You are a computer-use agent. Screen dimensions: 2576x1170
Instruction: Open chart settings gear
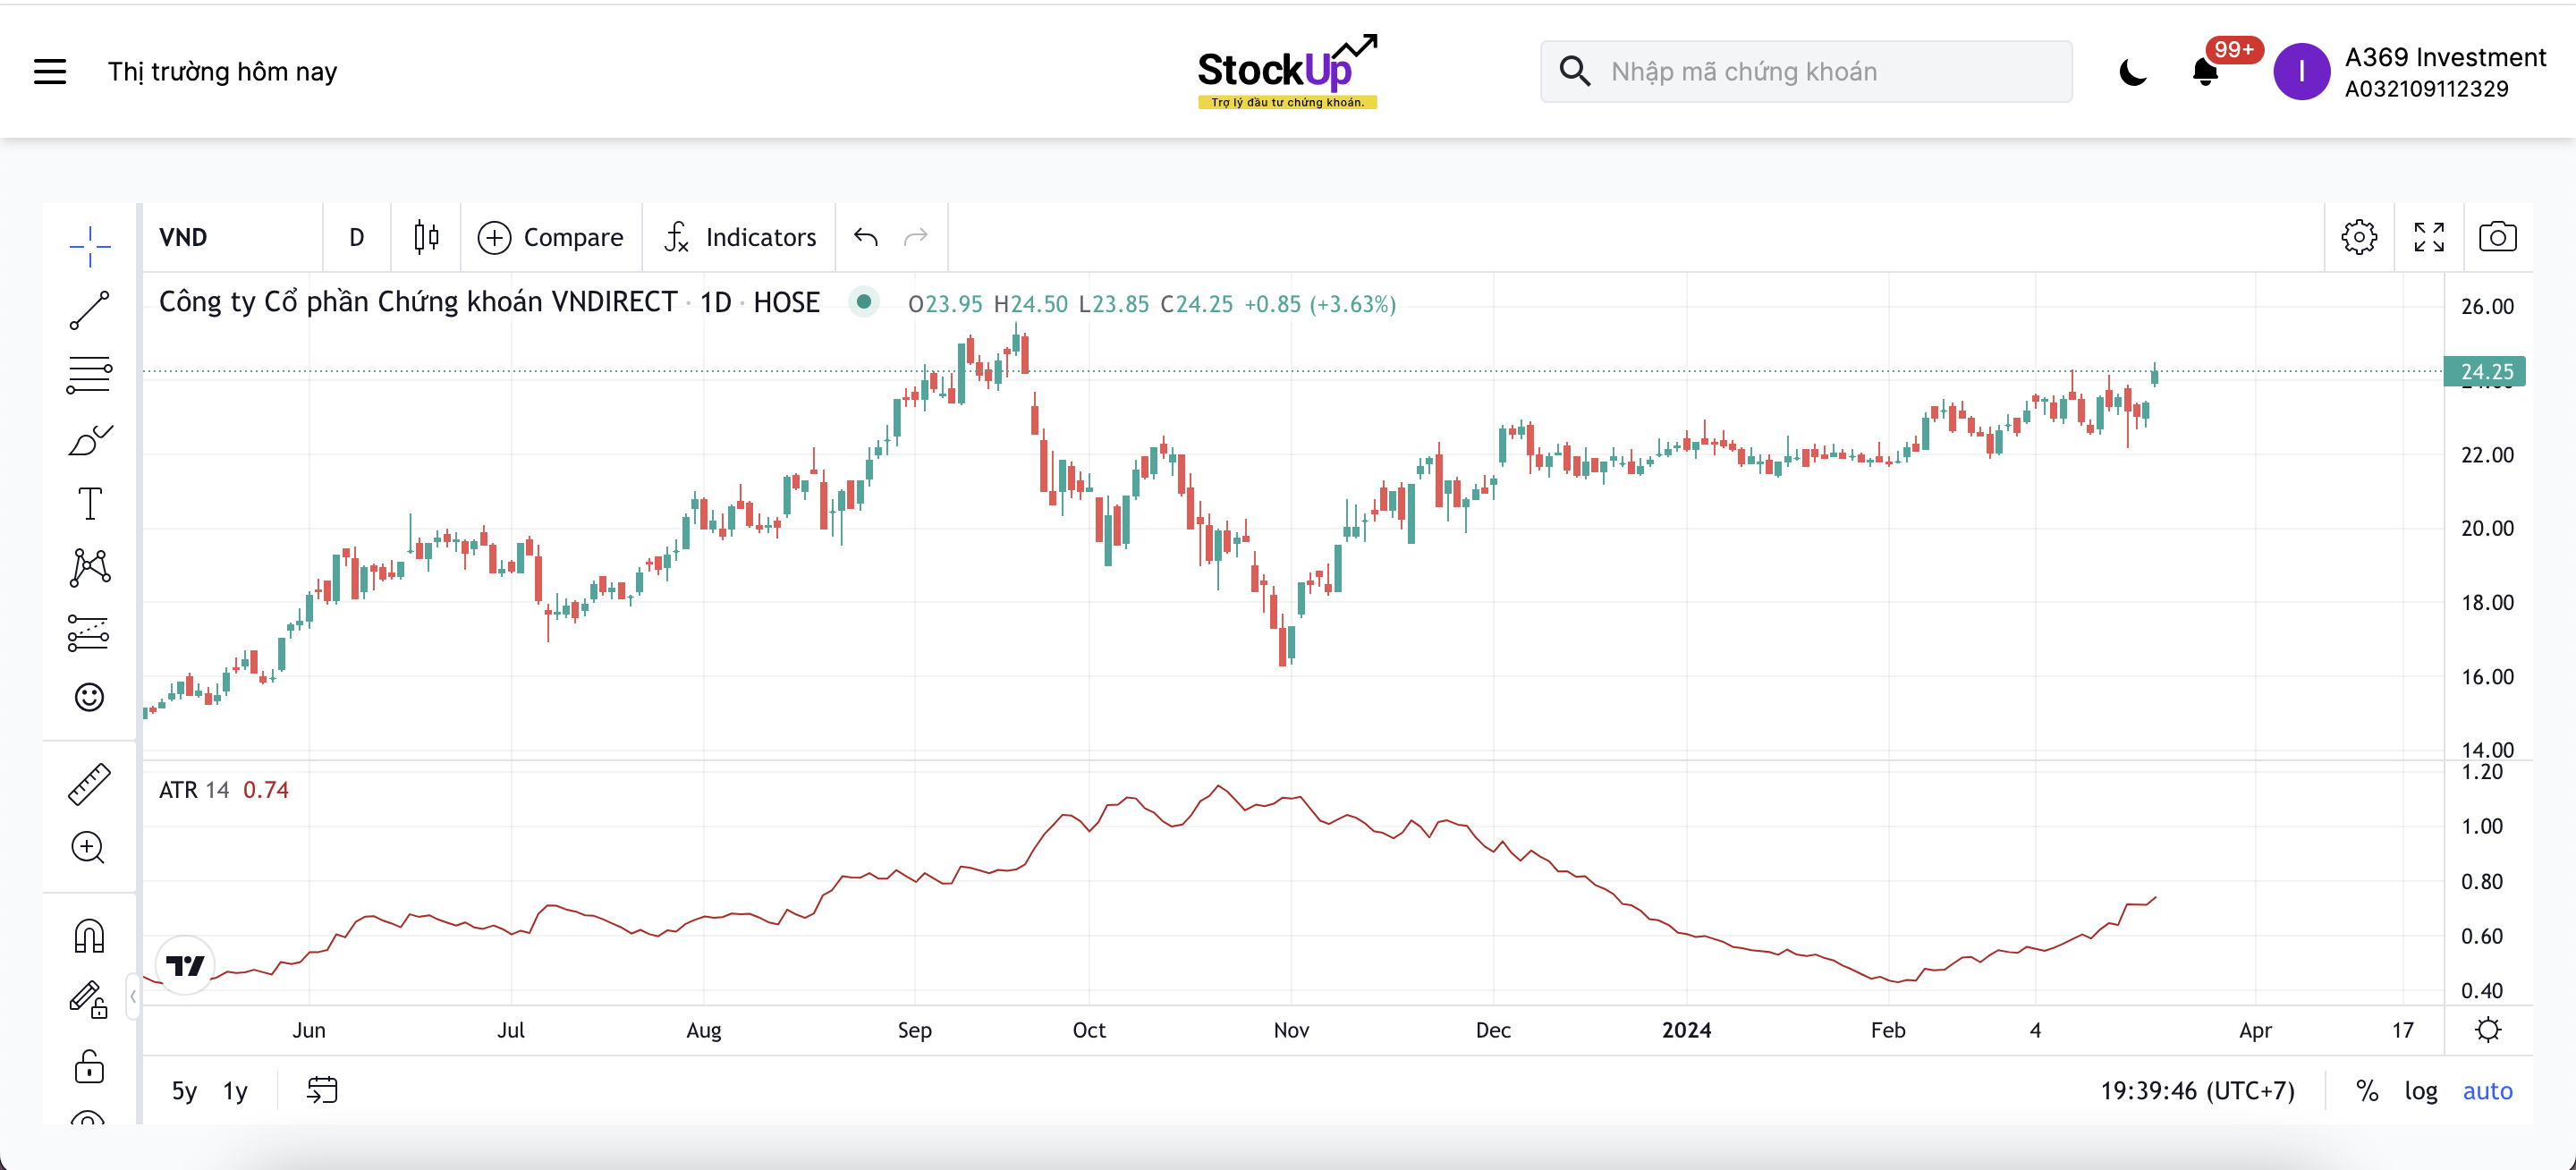tap(2359, 237)
